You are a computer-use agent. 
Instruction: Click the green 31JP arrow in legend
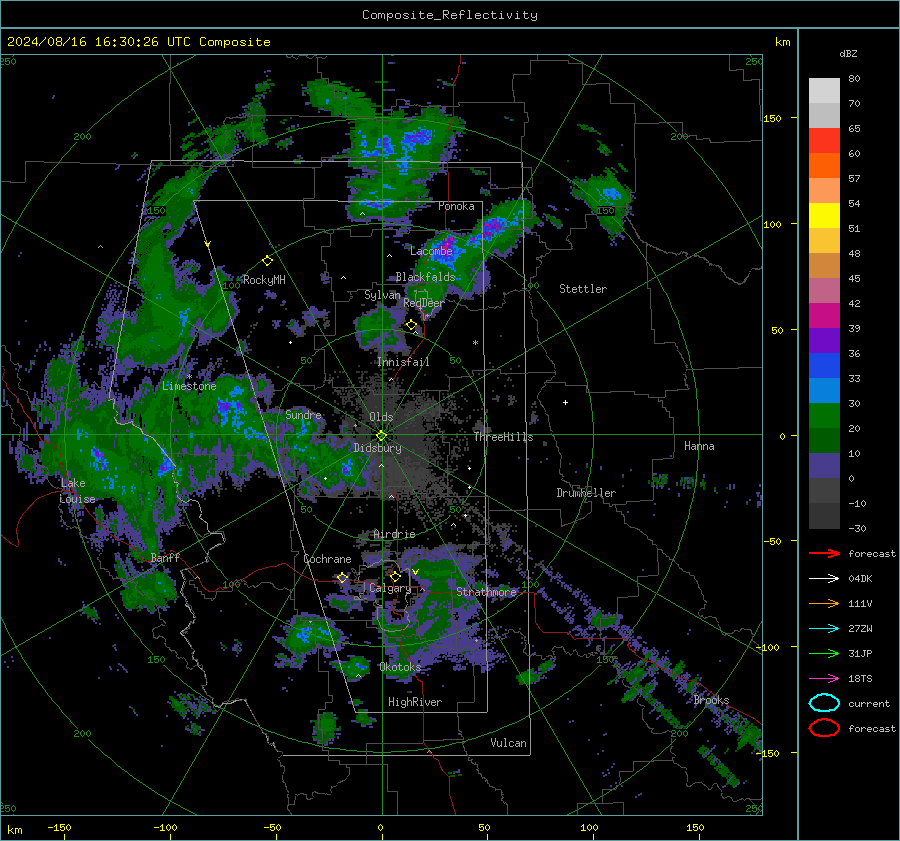click(x=824, y=653)
